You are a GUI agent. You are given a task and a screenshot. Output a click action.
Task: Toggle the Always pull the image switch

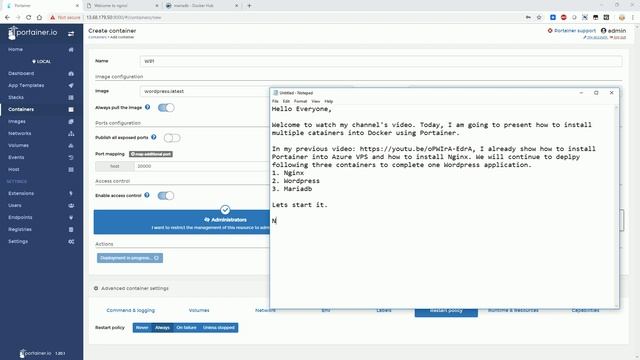pyautogui.click(x=166, y=108)
